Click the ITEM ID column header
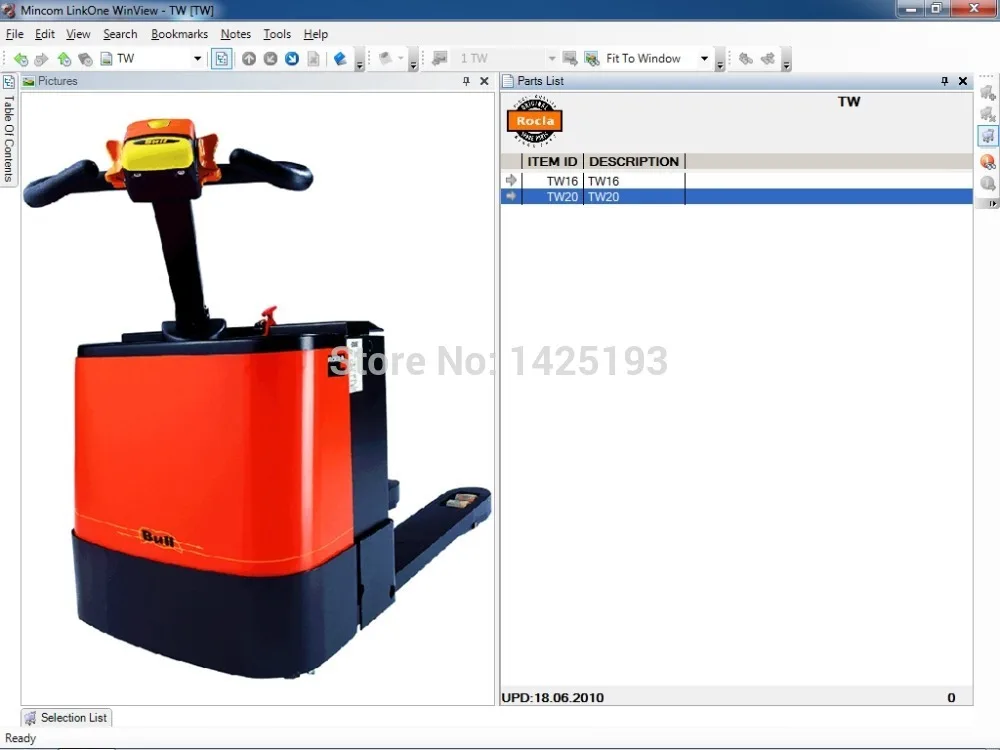 552,161
